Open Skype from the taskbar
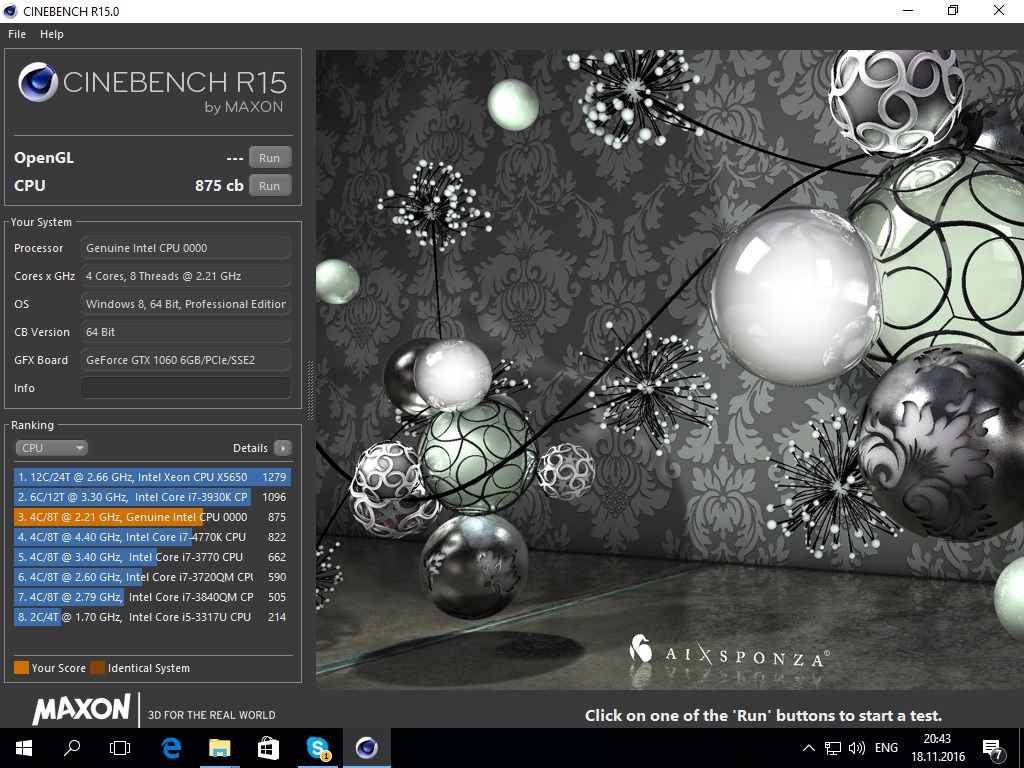This screenshot has height=768, width=1024. [x=318, y=748]
